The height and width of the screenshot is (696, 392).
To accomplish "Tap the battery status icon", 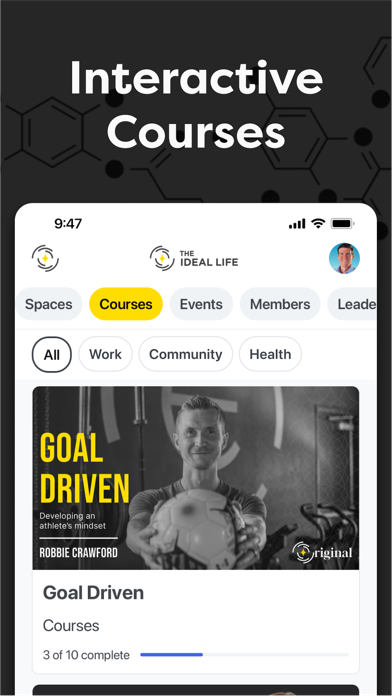I will (x=342, y=223).
